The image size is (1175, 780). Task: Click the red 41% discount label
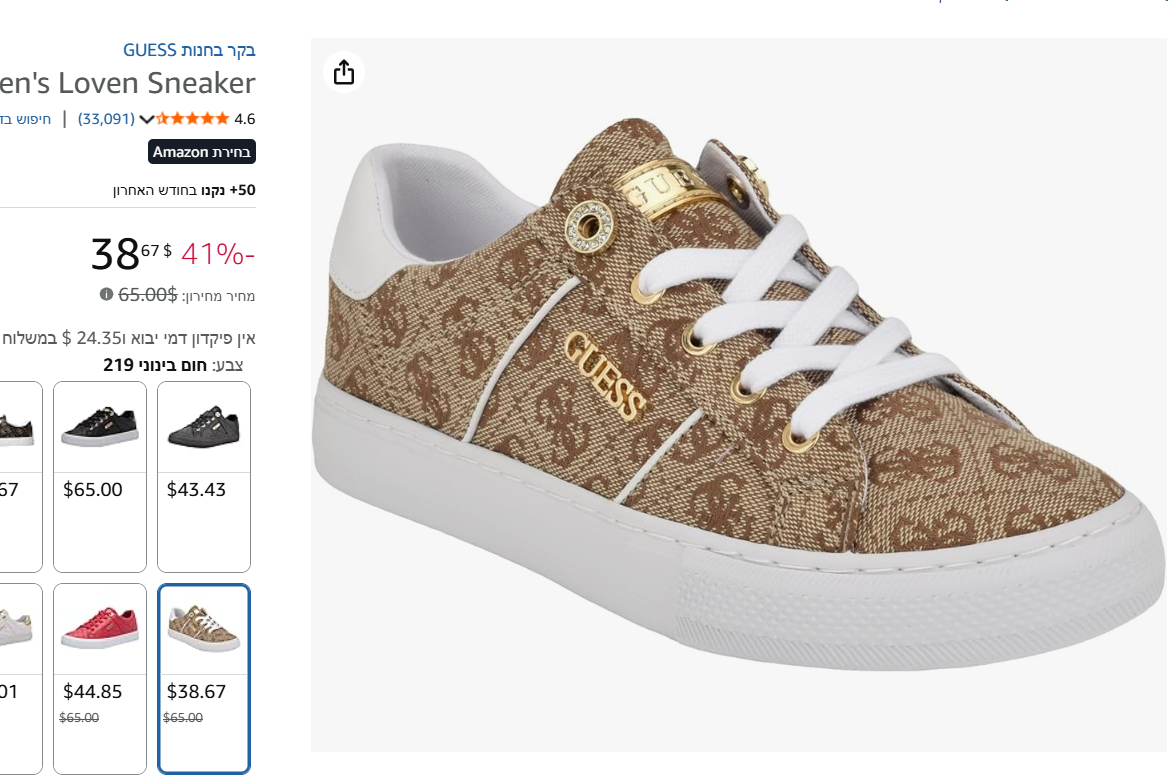[x=218, y=254]
